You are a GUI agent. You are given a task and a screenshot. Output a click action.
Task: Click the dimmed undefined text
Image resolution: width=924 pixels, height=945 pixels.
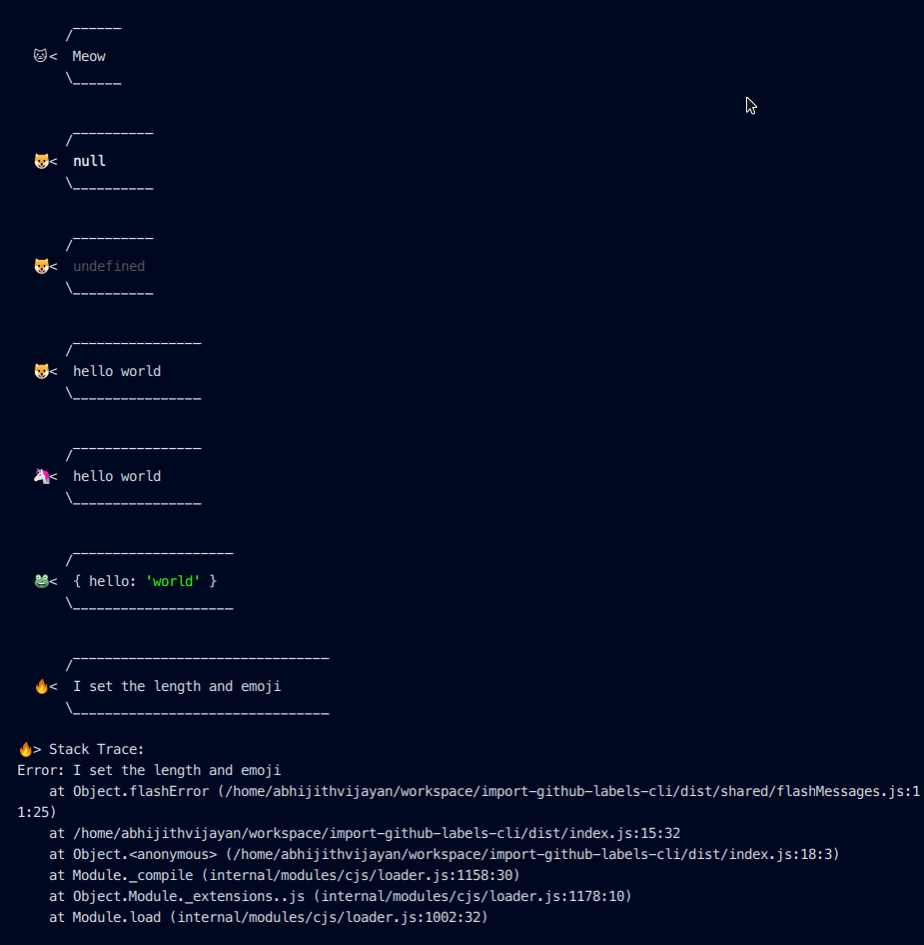click(108, 266)
